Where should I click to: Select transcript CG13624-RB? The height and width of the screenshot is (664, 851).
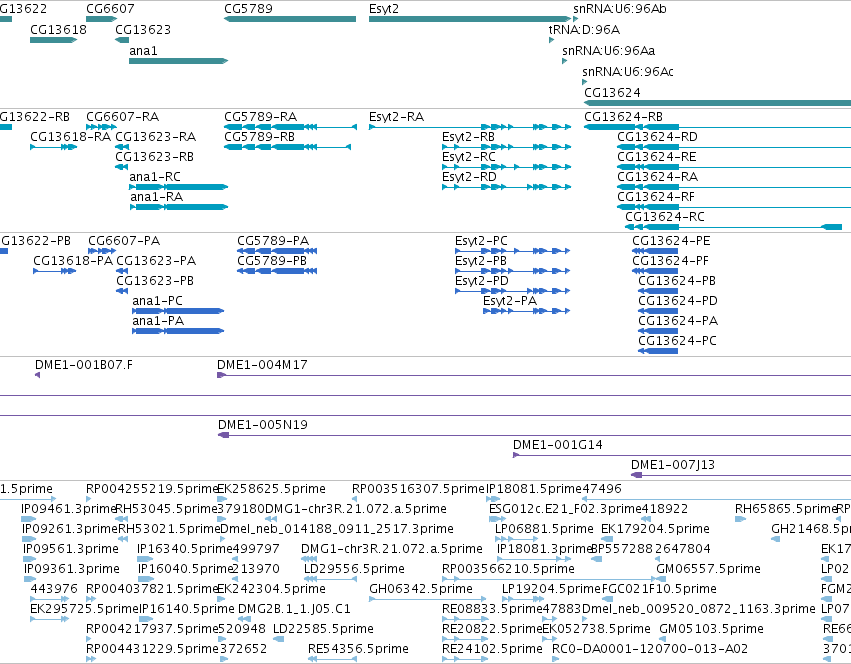pos(624,117)
